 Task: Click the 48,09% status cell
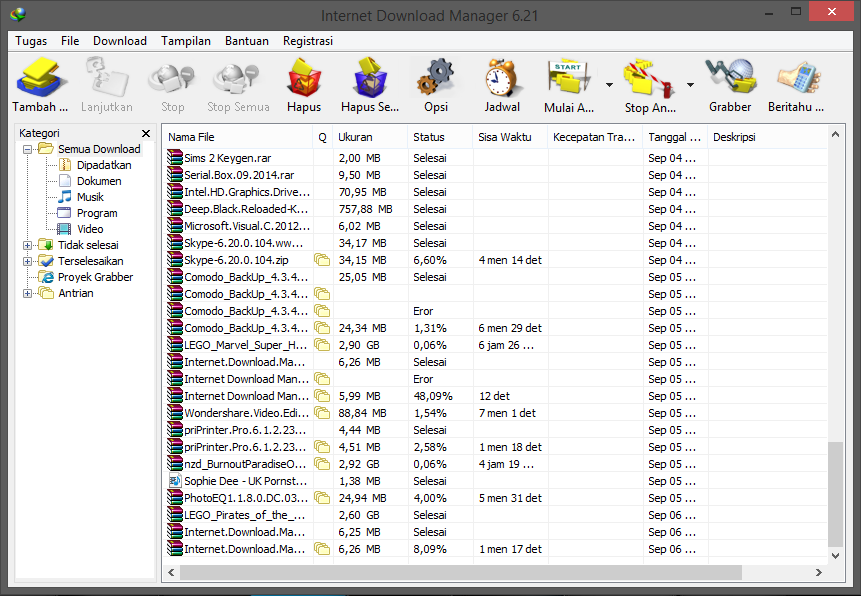point(433,396)
